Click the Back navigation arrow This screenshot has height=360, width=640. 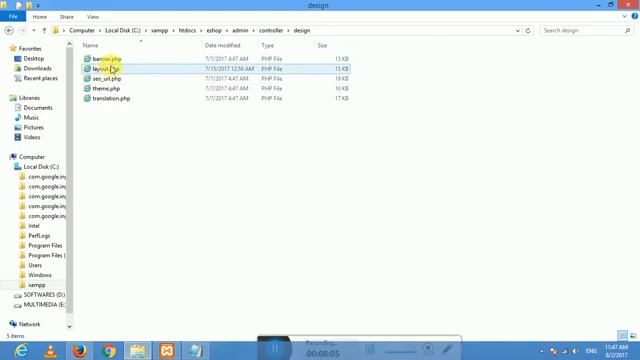pyautogui.click(x=9, y=30)
